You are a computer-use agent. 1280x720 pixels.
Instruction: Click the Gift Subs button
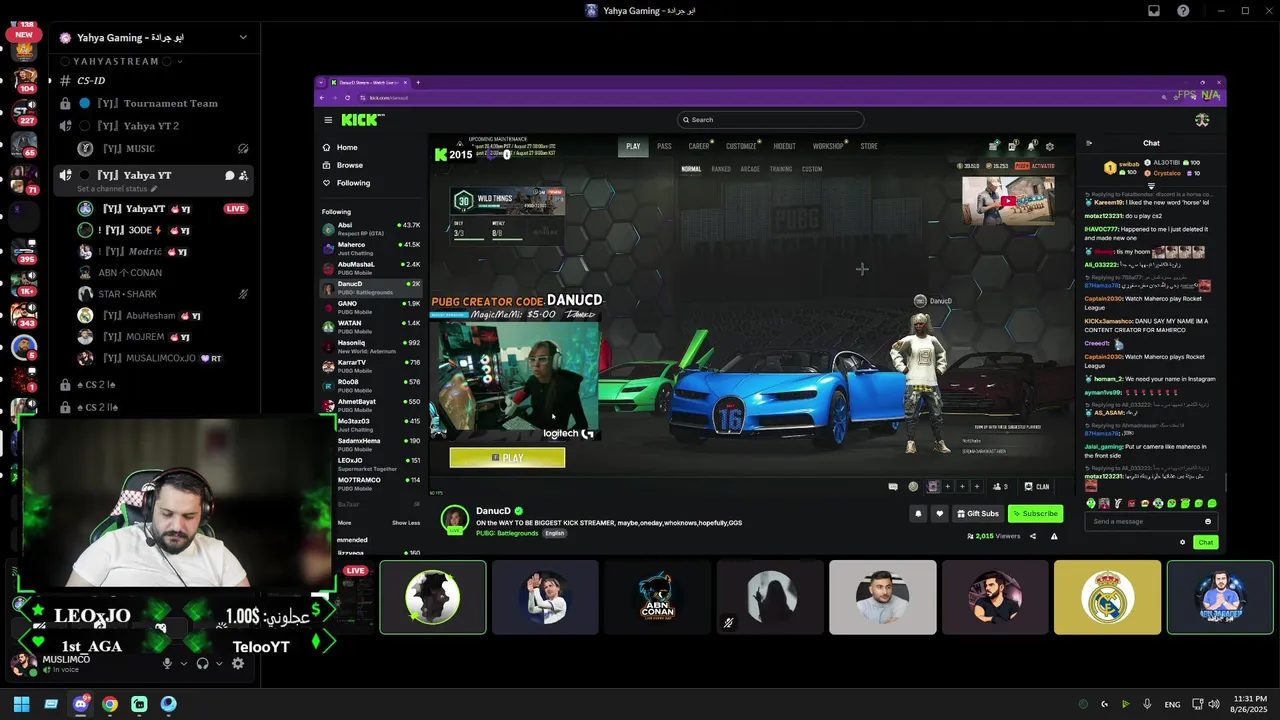point(978,513)
